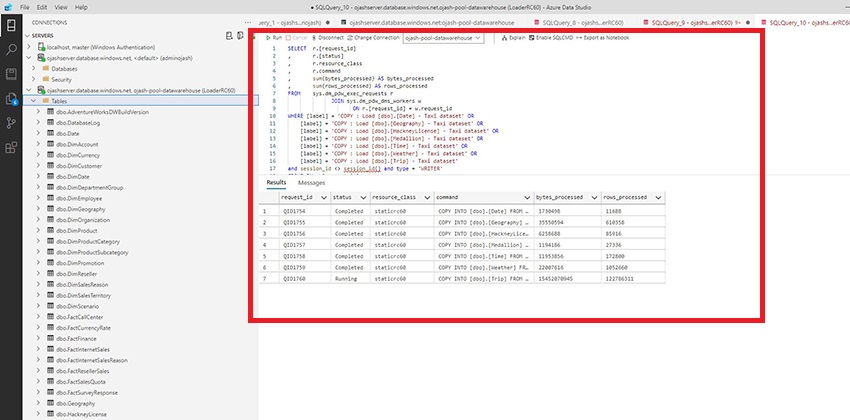The image size is (850, 420).
Task: Click Disconnect in the query toolbar
Action: coord(327,38)
